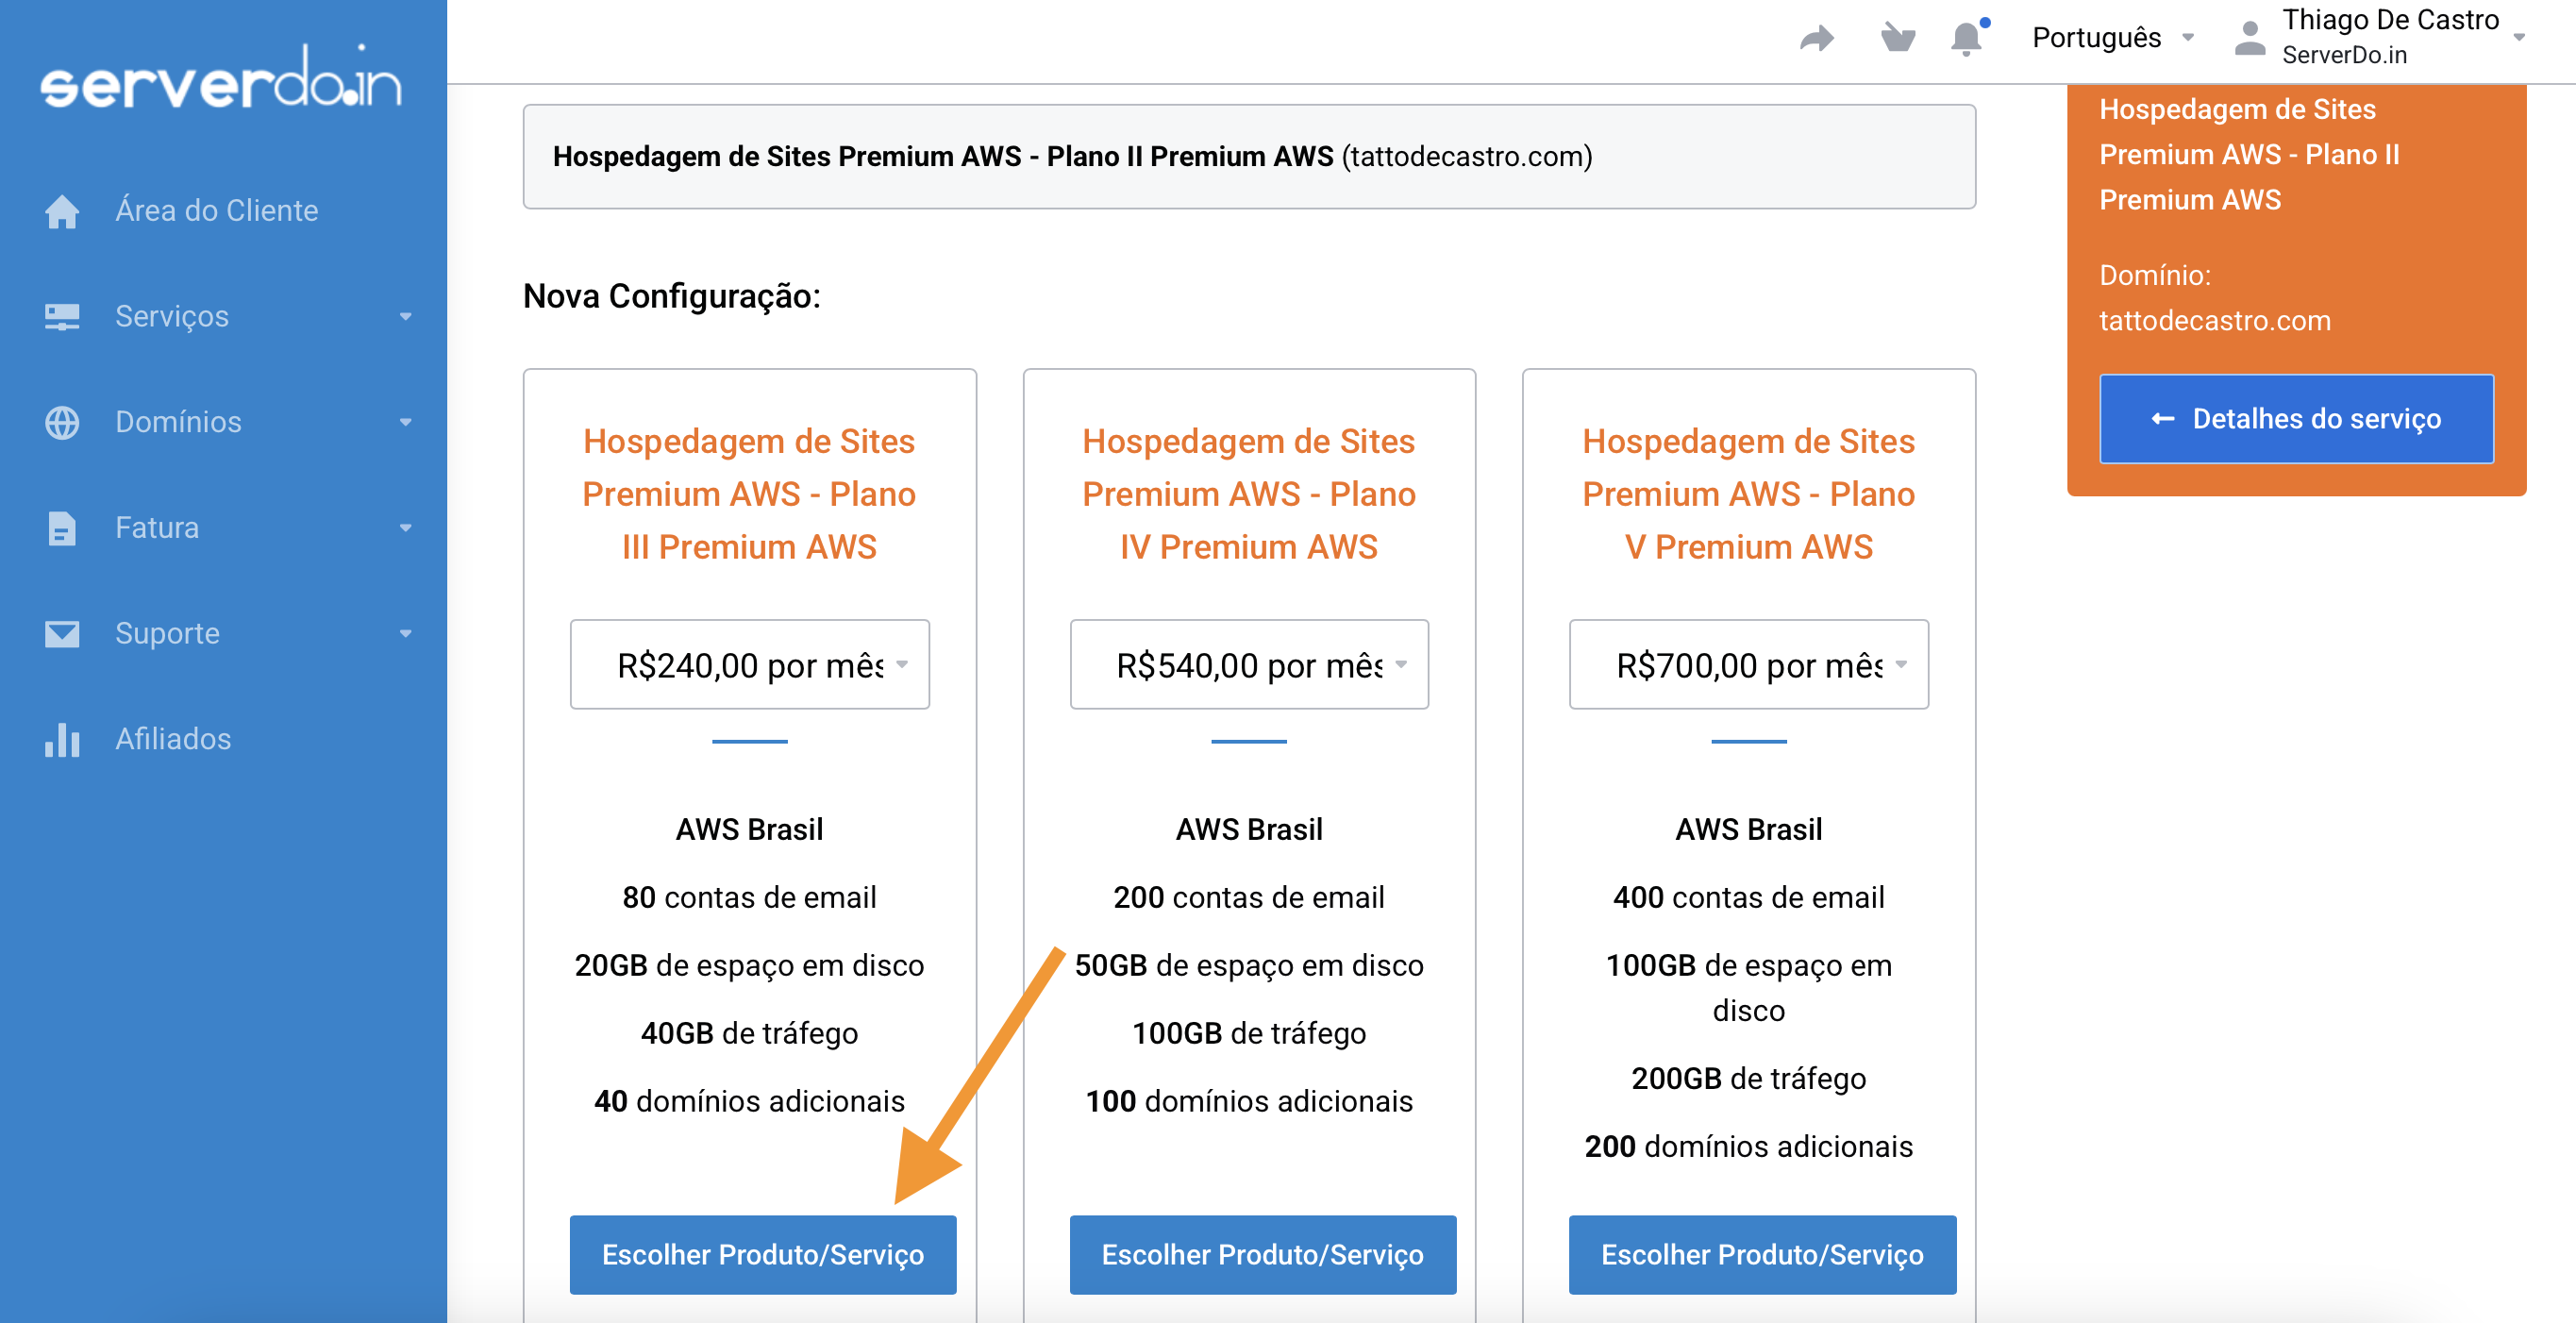Click the Domínios globe icon
Image resolution: width=2576 pixels, height=1323 pixels.
click(x=62, y=422)
